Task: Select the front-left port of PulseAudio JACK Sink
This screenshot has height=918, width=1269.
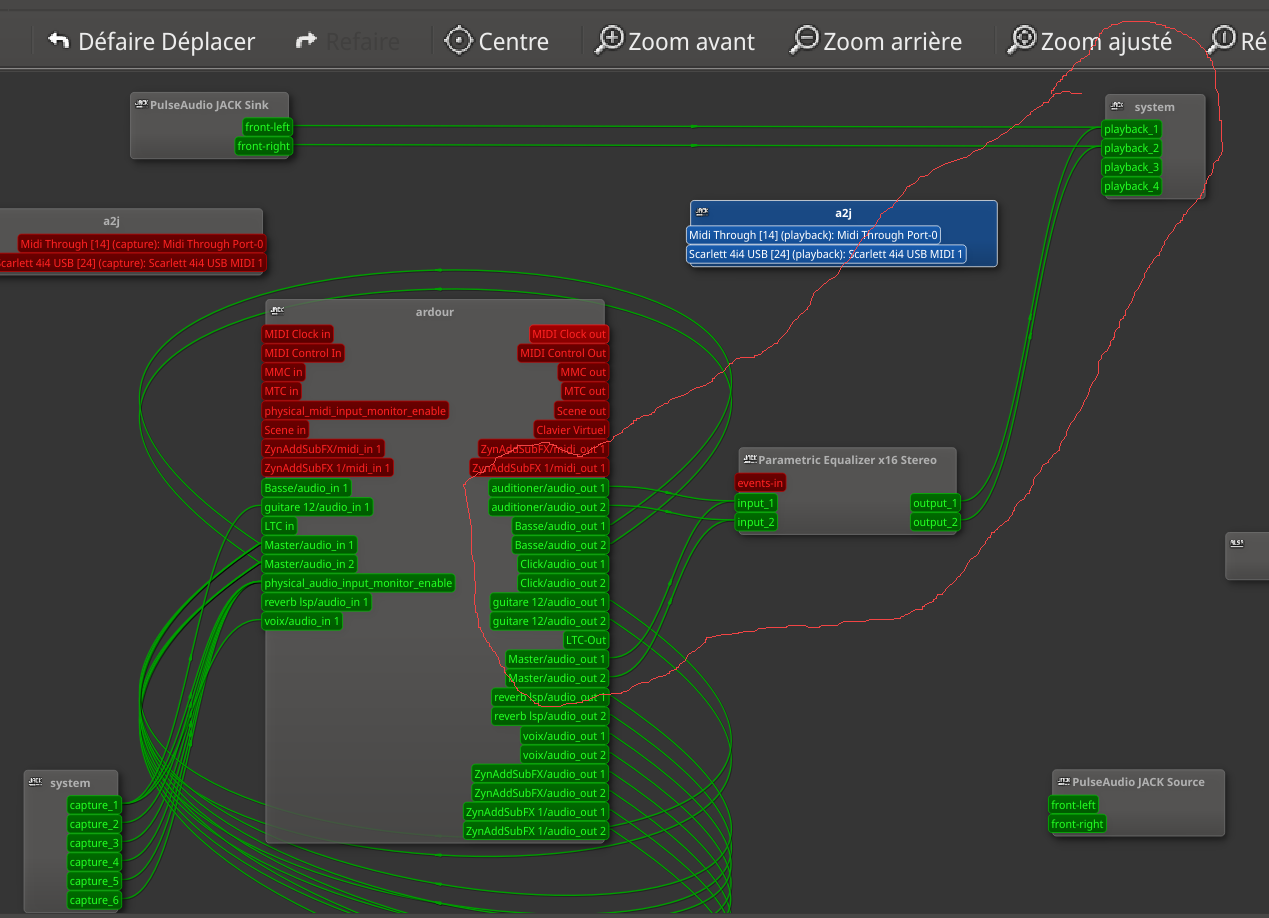Action: [x=267, y=127]
